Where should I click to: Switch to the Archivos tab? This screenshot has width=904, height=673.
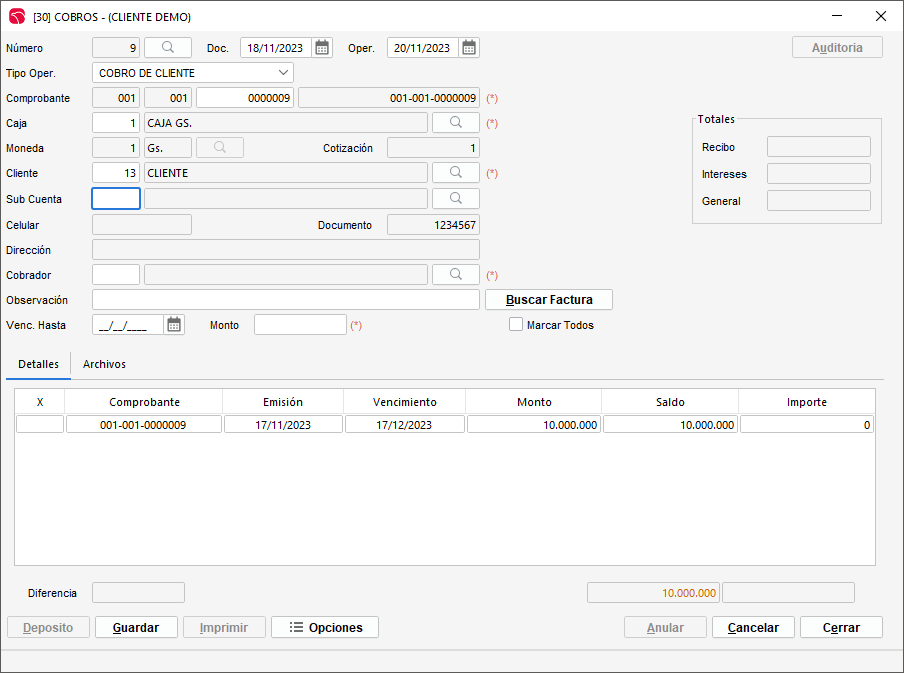coord(104,364)
